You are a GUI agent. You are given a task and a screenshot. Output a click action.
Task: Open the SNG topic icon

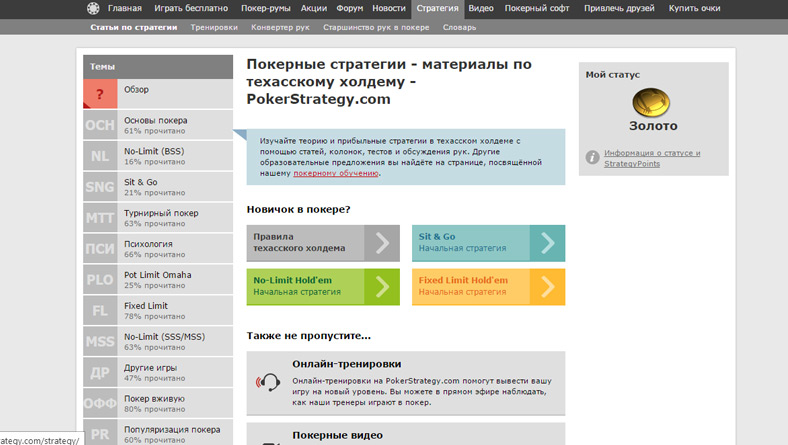(100, 187)
